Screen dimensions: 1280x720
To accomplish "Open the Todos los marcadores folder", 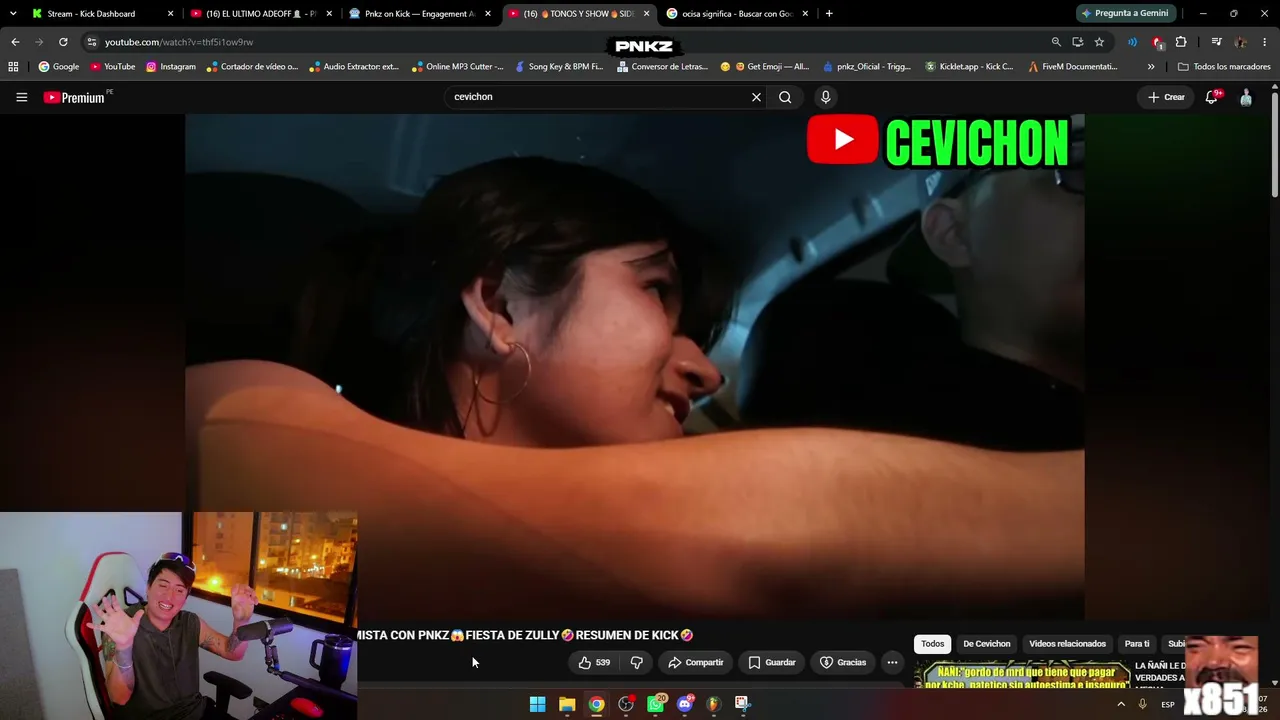I will pyautogui.click(x=1224, y=67).
